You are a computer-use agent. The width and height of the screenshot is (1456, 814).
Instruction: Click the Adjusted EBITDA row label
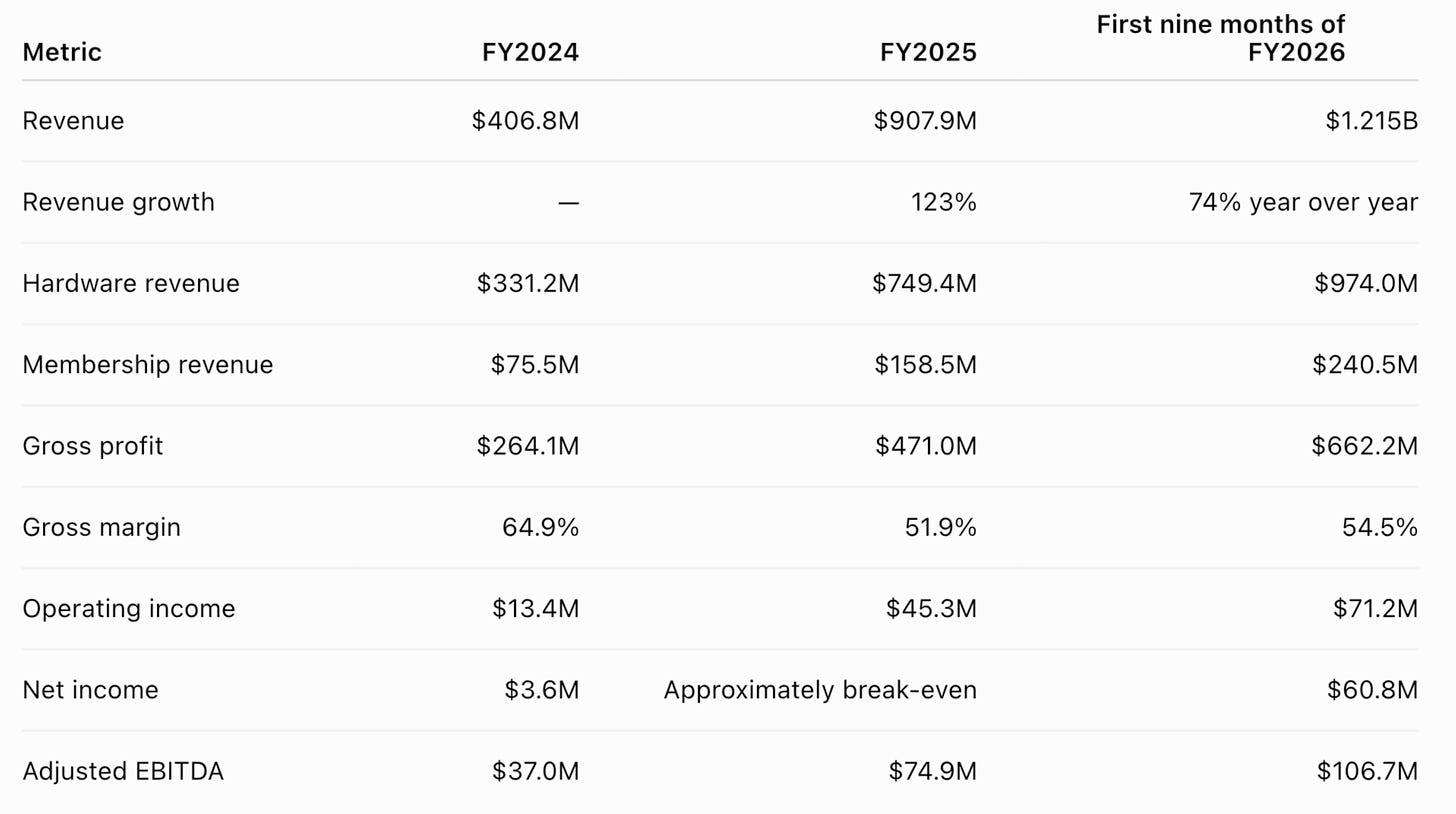122,771
